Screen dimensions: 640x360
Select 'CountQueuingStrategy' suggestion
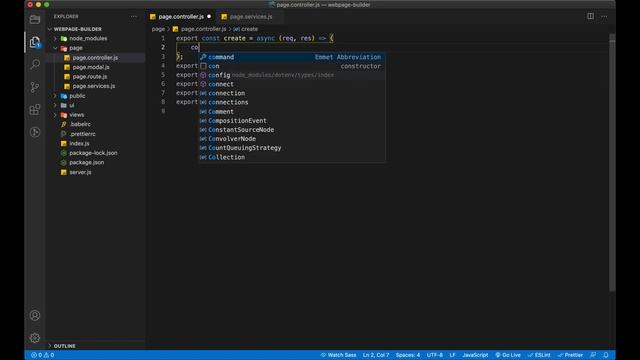click(291, 148)
